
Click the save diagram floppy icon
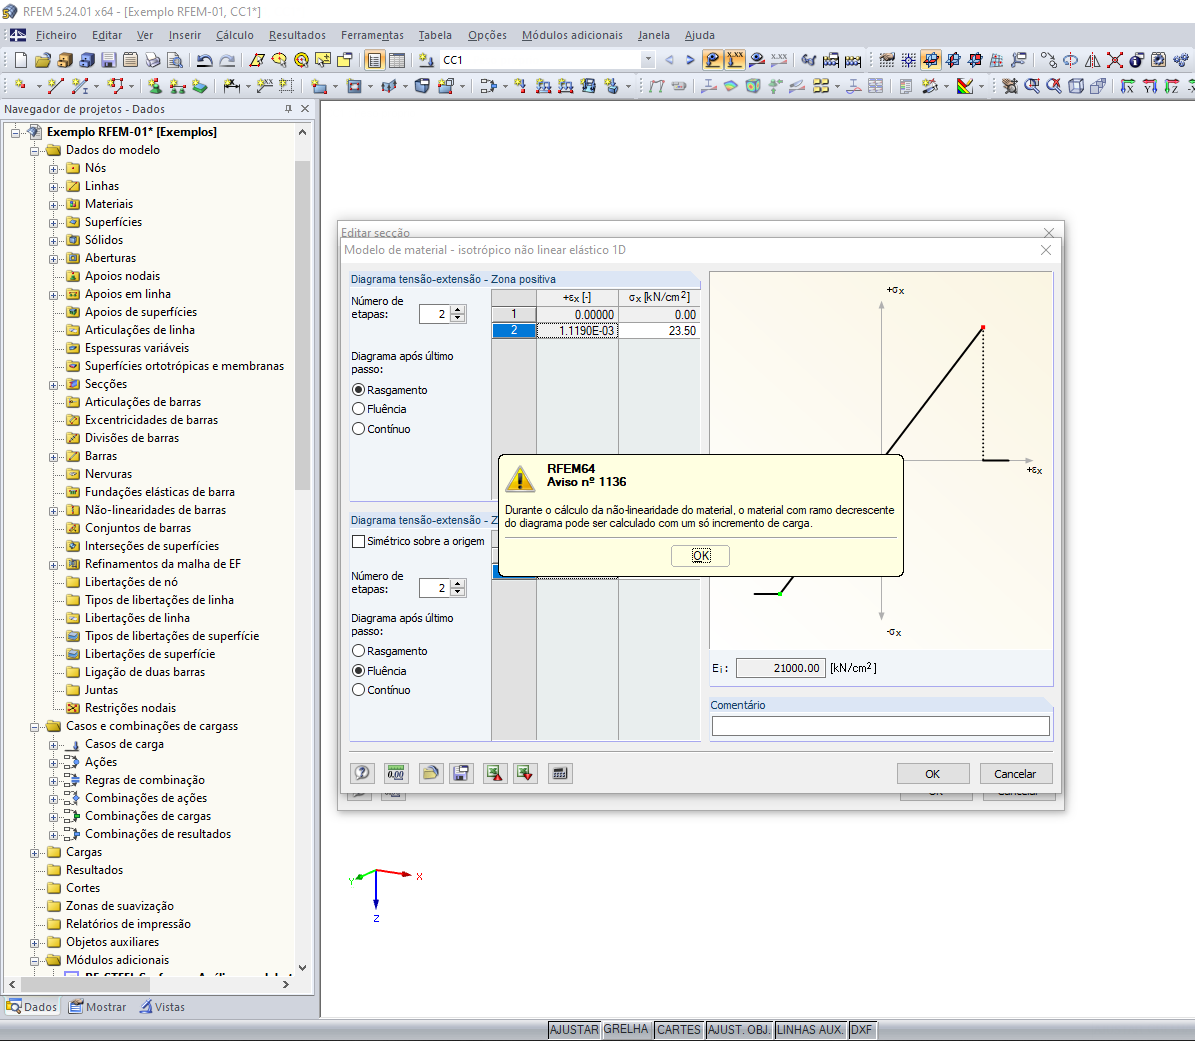click(461, 774)
